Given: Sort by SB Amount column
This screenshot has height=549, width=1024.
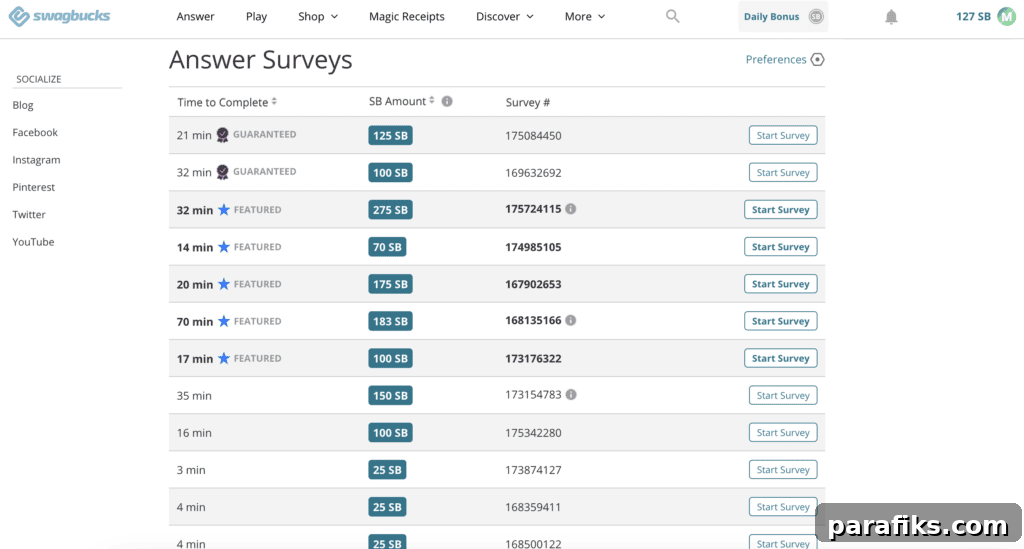Looking at the screenshot, I should (401, 101).
